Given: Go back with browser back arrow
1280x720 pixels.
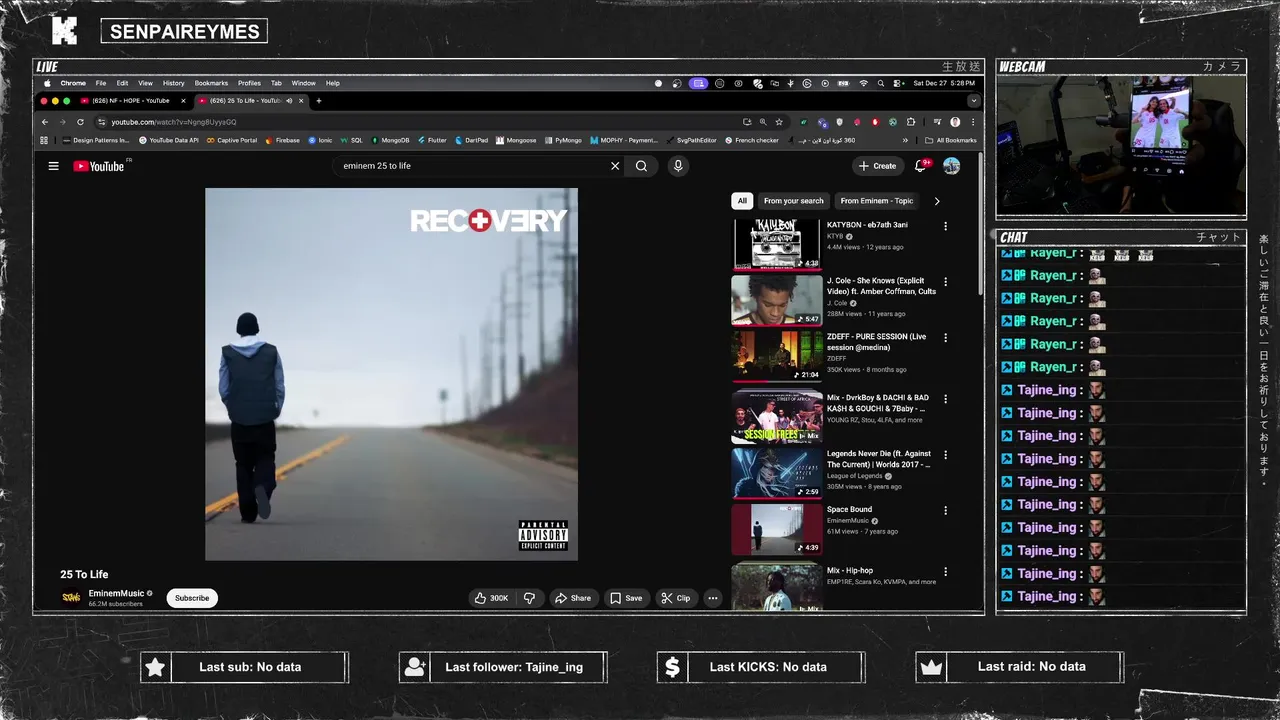Looking at the screenshot, I should click(x=45, y=122).
